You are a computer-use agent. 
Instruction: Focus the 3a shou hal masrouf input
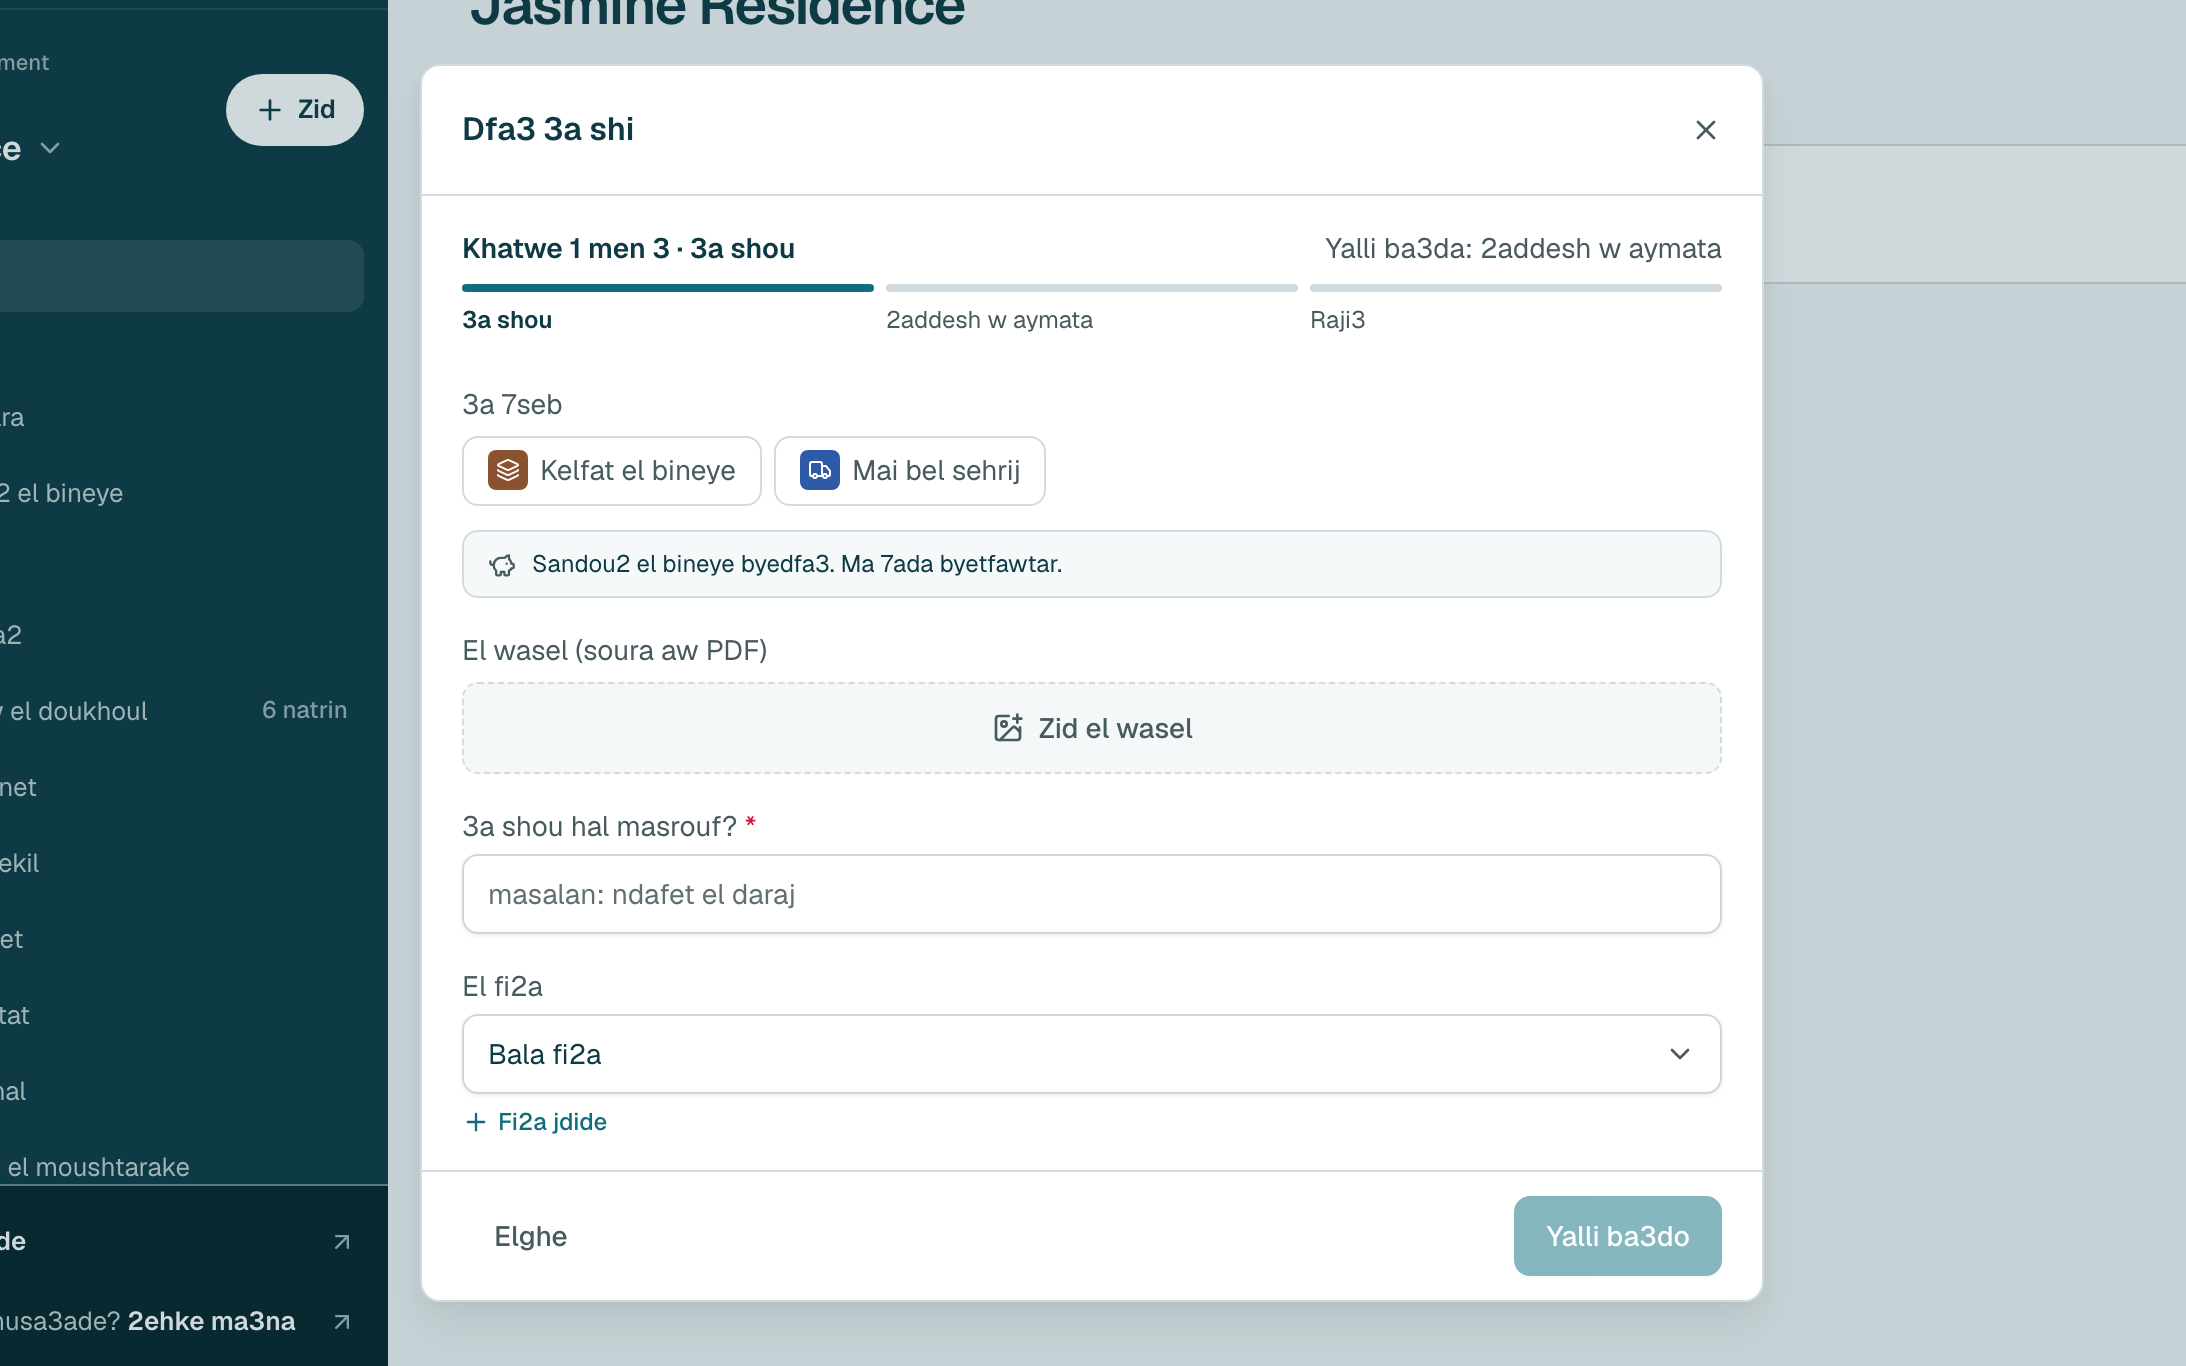1092,894
